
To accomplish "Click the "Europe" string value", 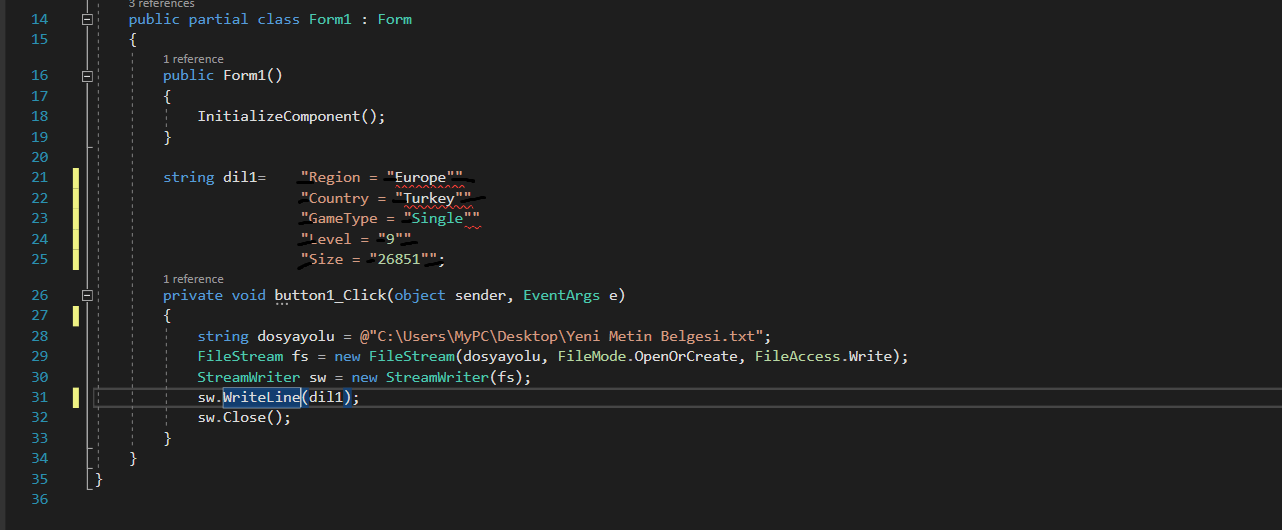I will (420, 177).
